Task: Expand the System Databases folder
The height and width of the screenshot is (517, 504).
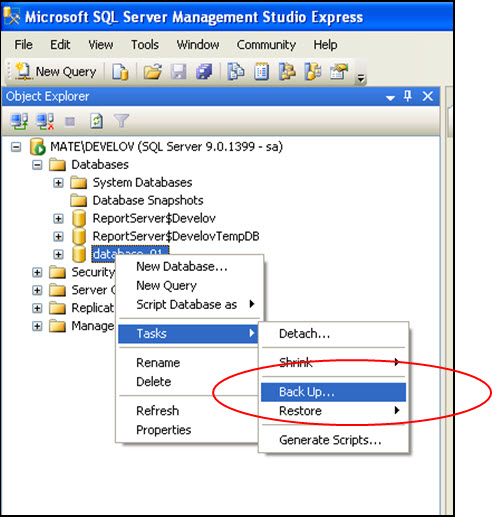Action: [x=58, y=183]
